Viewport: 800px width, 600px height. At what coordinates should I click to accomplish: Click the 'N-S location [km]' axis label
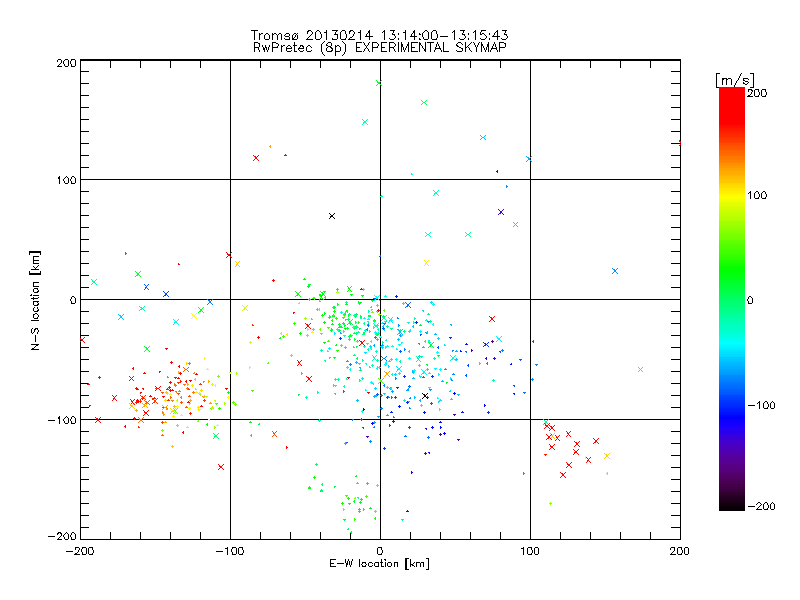[x=35, y=301]
